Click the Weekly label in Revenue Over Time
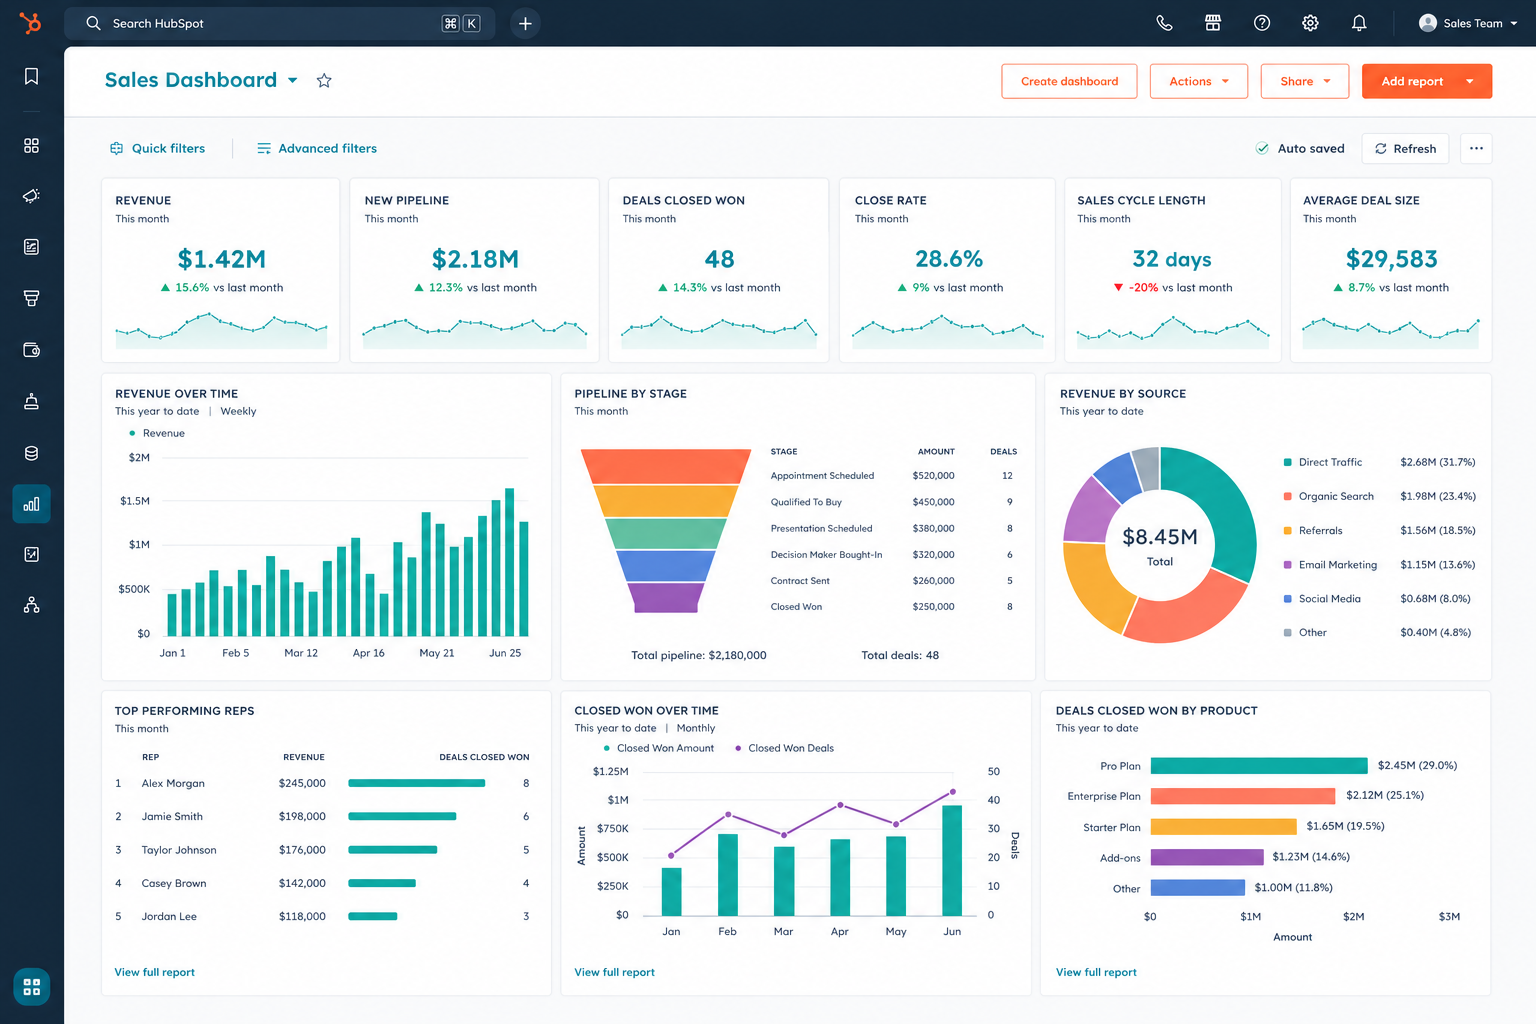The width and height of the screenshot is (1536, 1024). coord(238,411)
